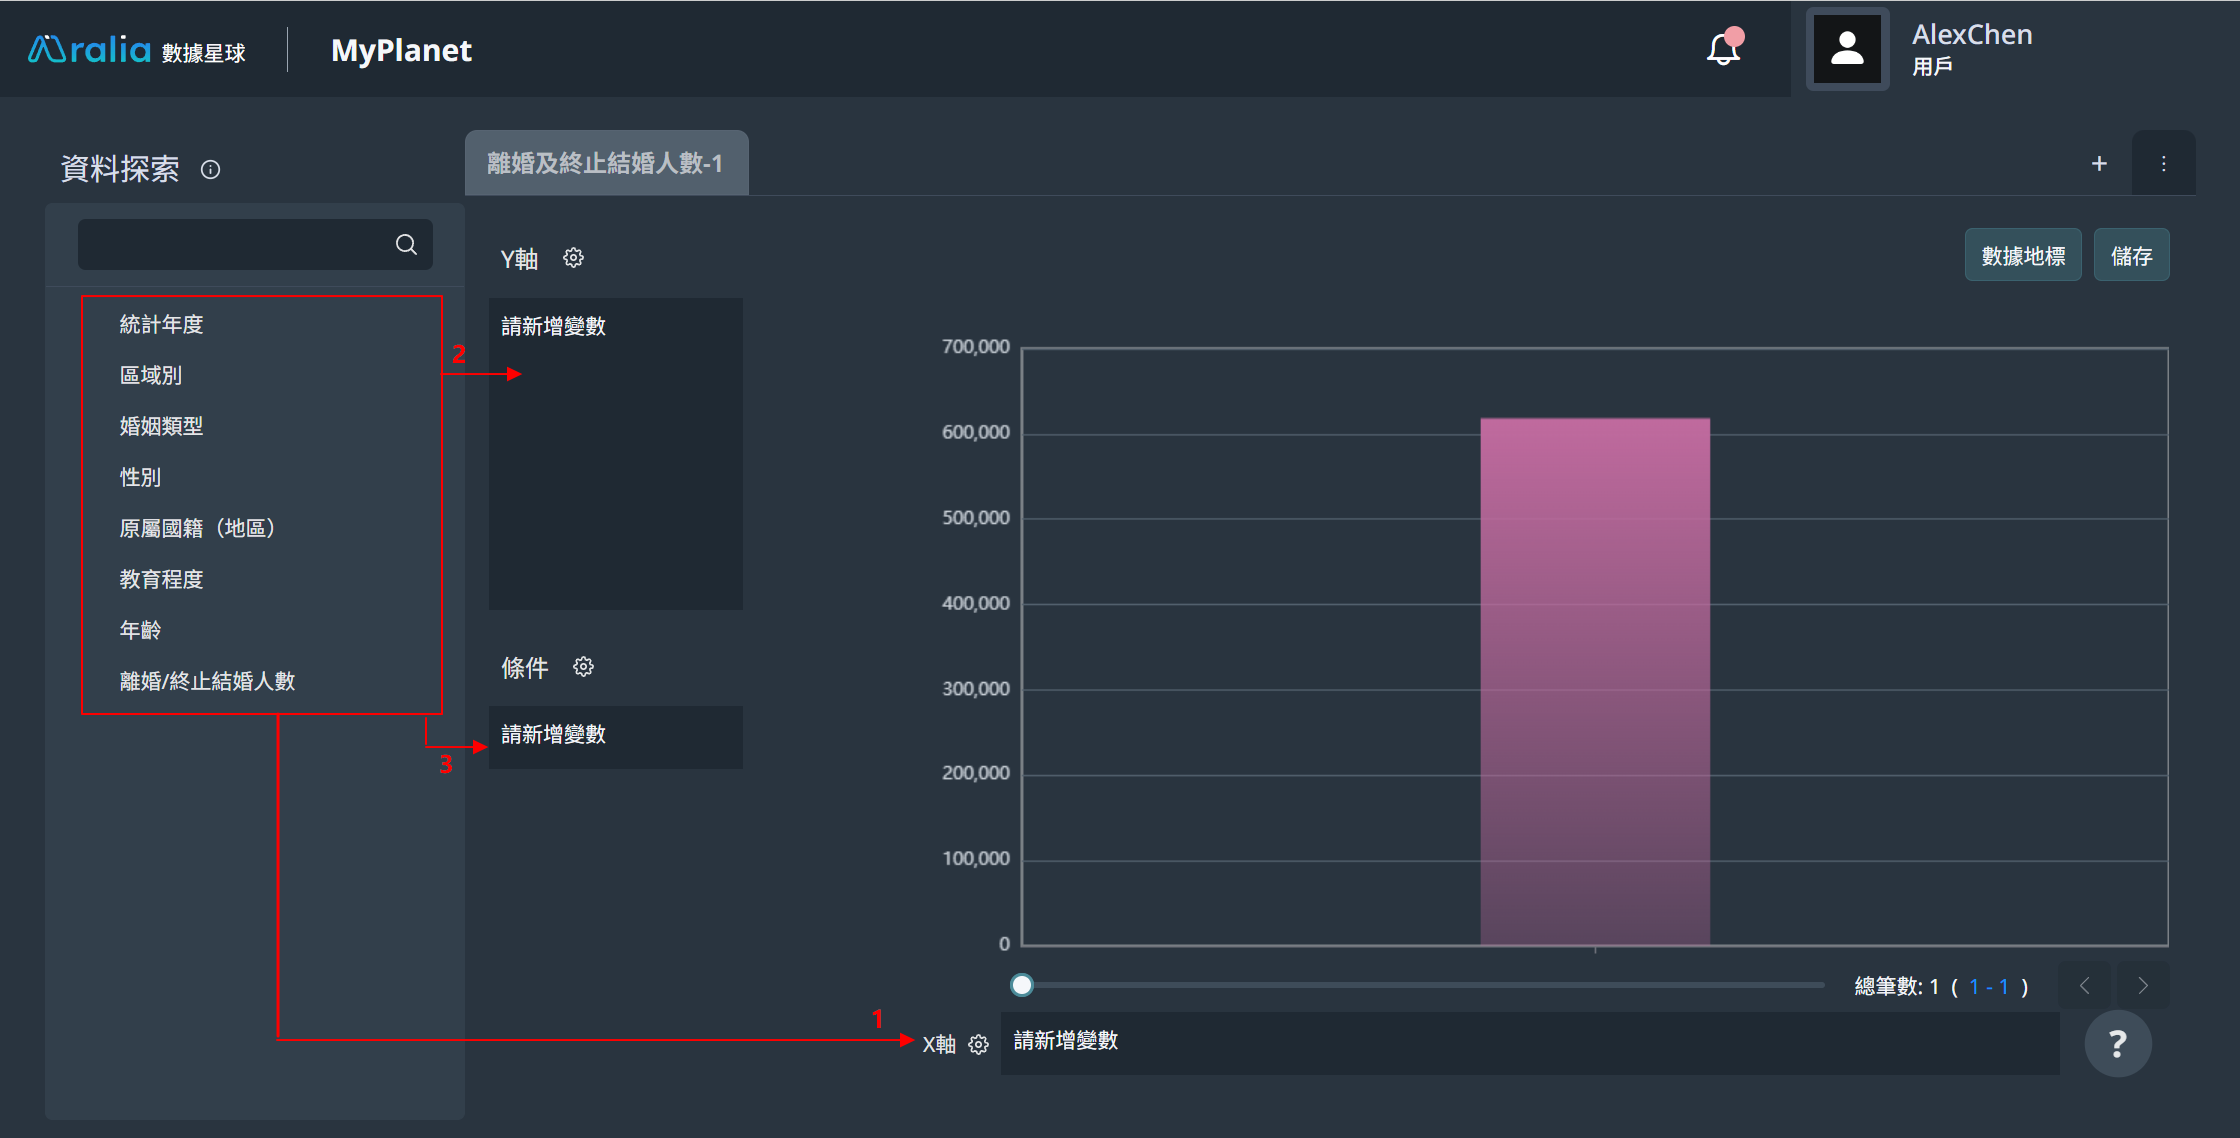Select the 離婚及終止結婚人數-1 tab
The image size is (2240, 1138).
click(606, 163)
